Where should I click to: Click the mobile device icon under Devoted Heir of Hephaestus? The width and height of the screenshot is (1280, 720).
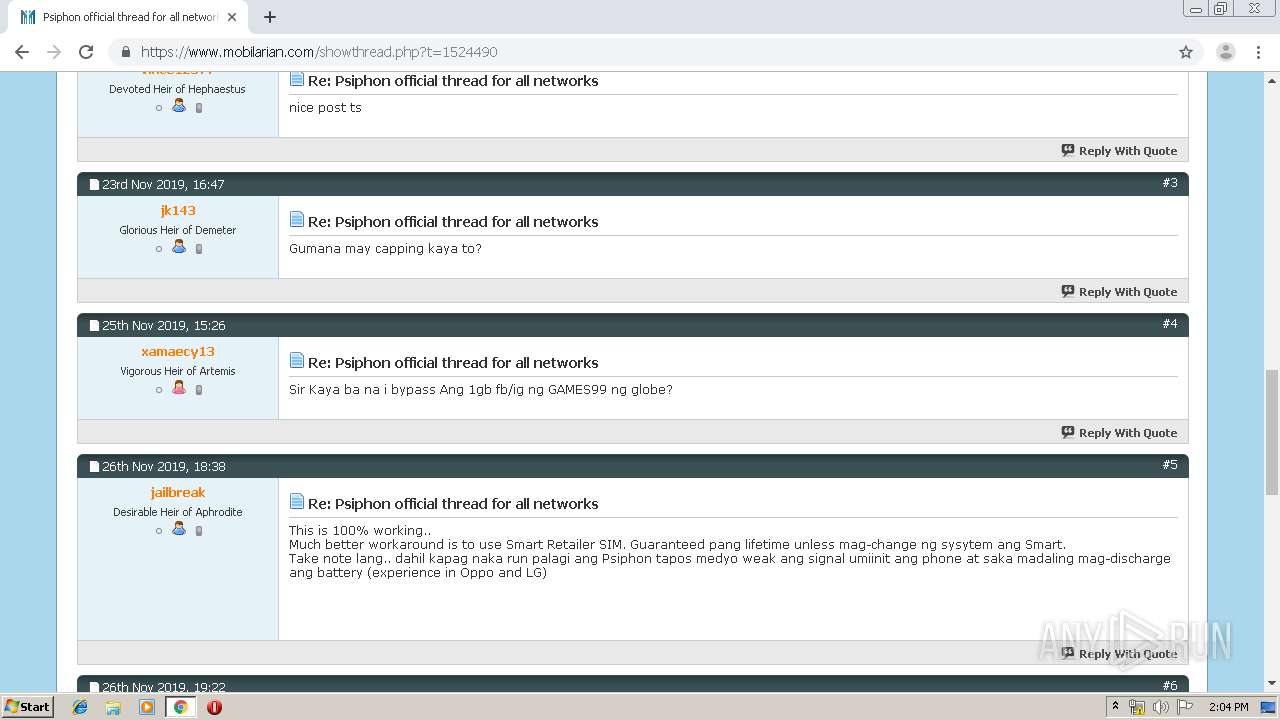tap(199, 108)
